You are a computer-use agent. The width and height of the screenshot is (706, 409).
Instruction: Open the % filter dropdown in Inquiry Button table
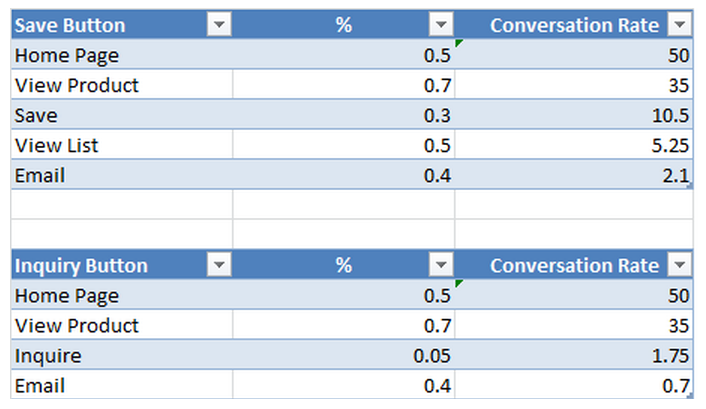[441, 264]
